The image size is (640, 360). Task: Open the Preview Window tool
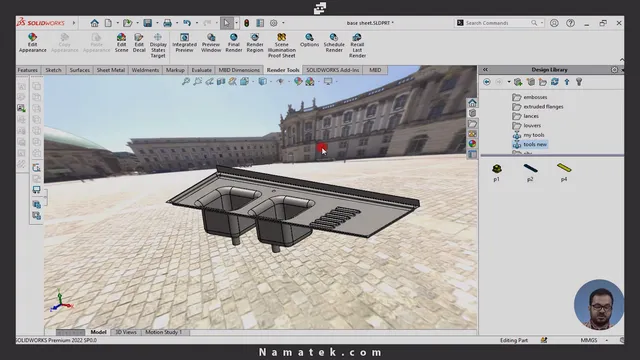pos(211,43)
